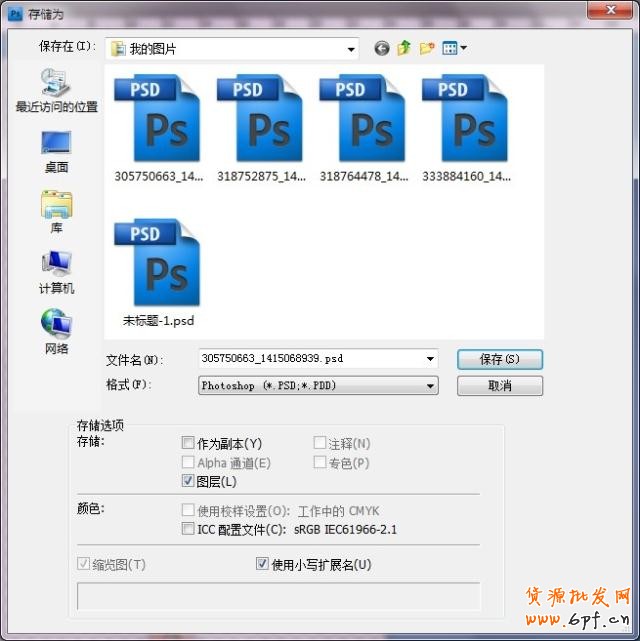
Task: Uncheck the 图层(L) layers checkbox
Action: 188,481
